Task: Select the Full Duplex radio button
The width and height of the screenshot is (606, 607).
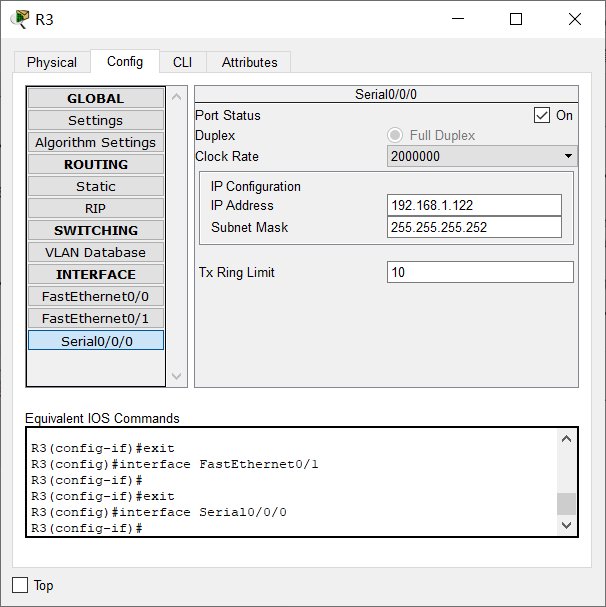Action: 395,135
